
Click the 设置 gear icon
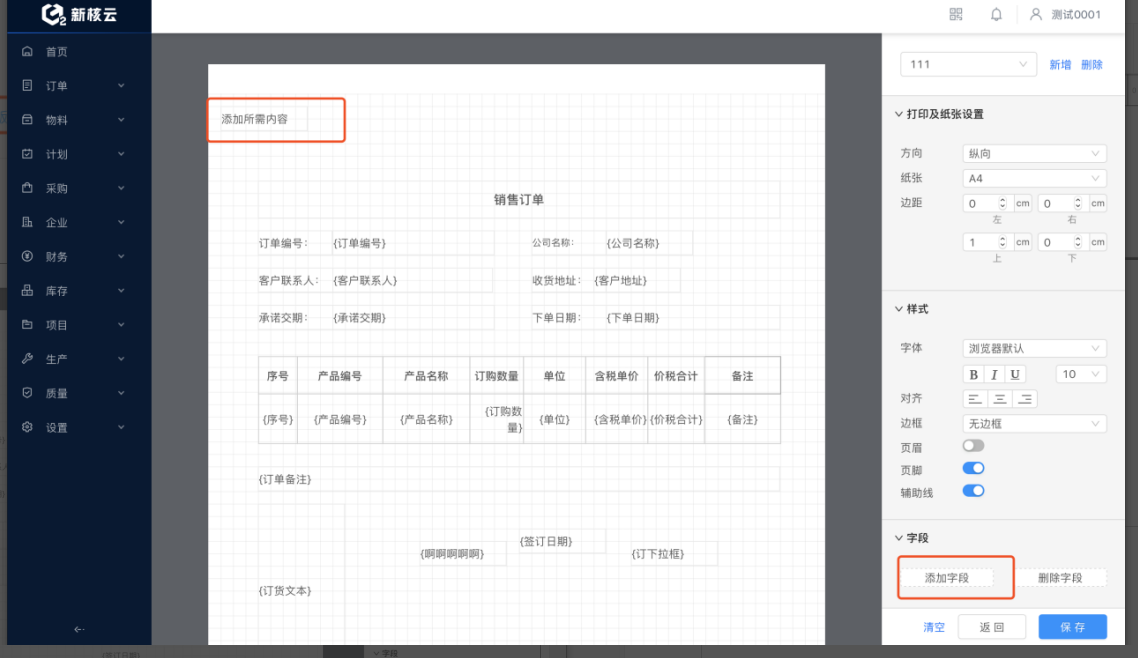pyautogui.click(x=28, y=427)
